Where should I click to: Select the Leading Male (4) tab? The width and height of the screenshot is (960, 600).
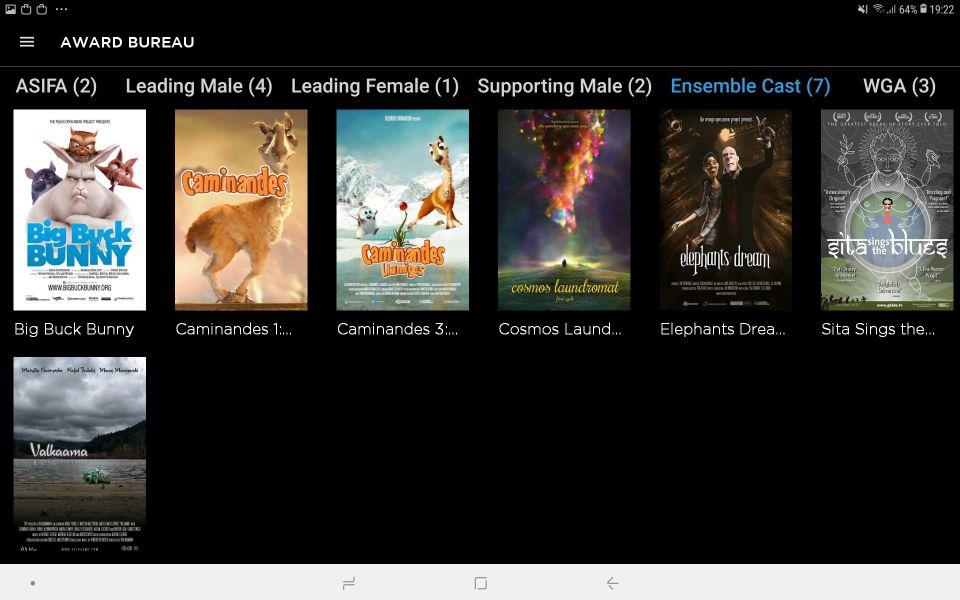click(199, 86)
